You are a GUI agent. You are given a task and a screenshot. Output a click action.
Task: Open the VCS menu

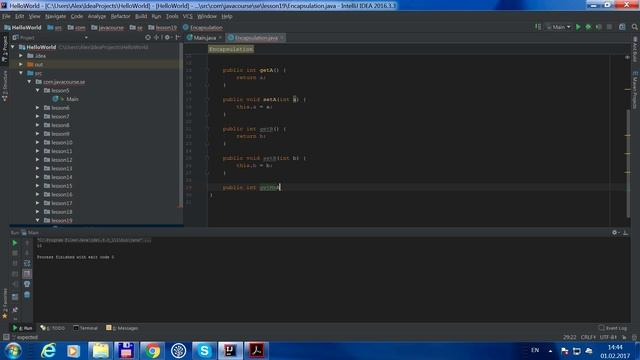[x=187, y=16]
